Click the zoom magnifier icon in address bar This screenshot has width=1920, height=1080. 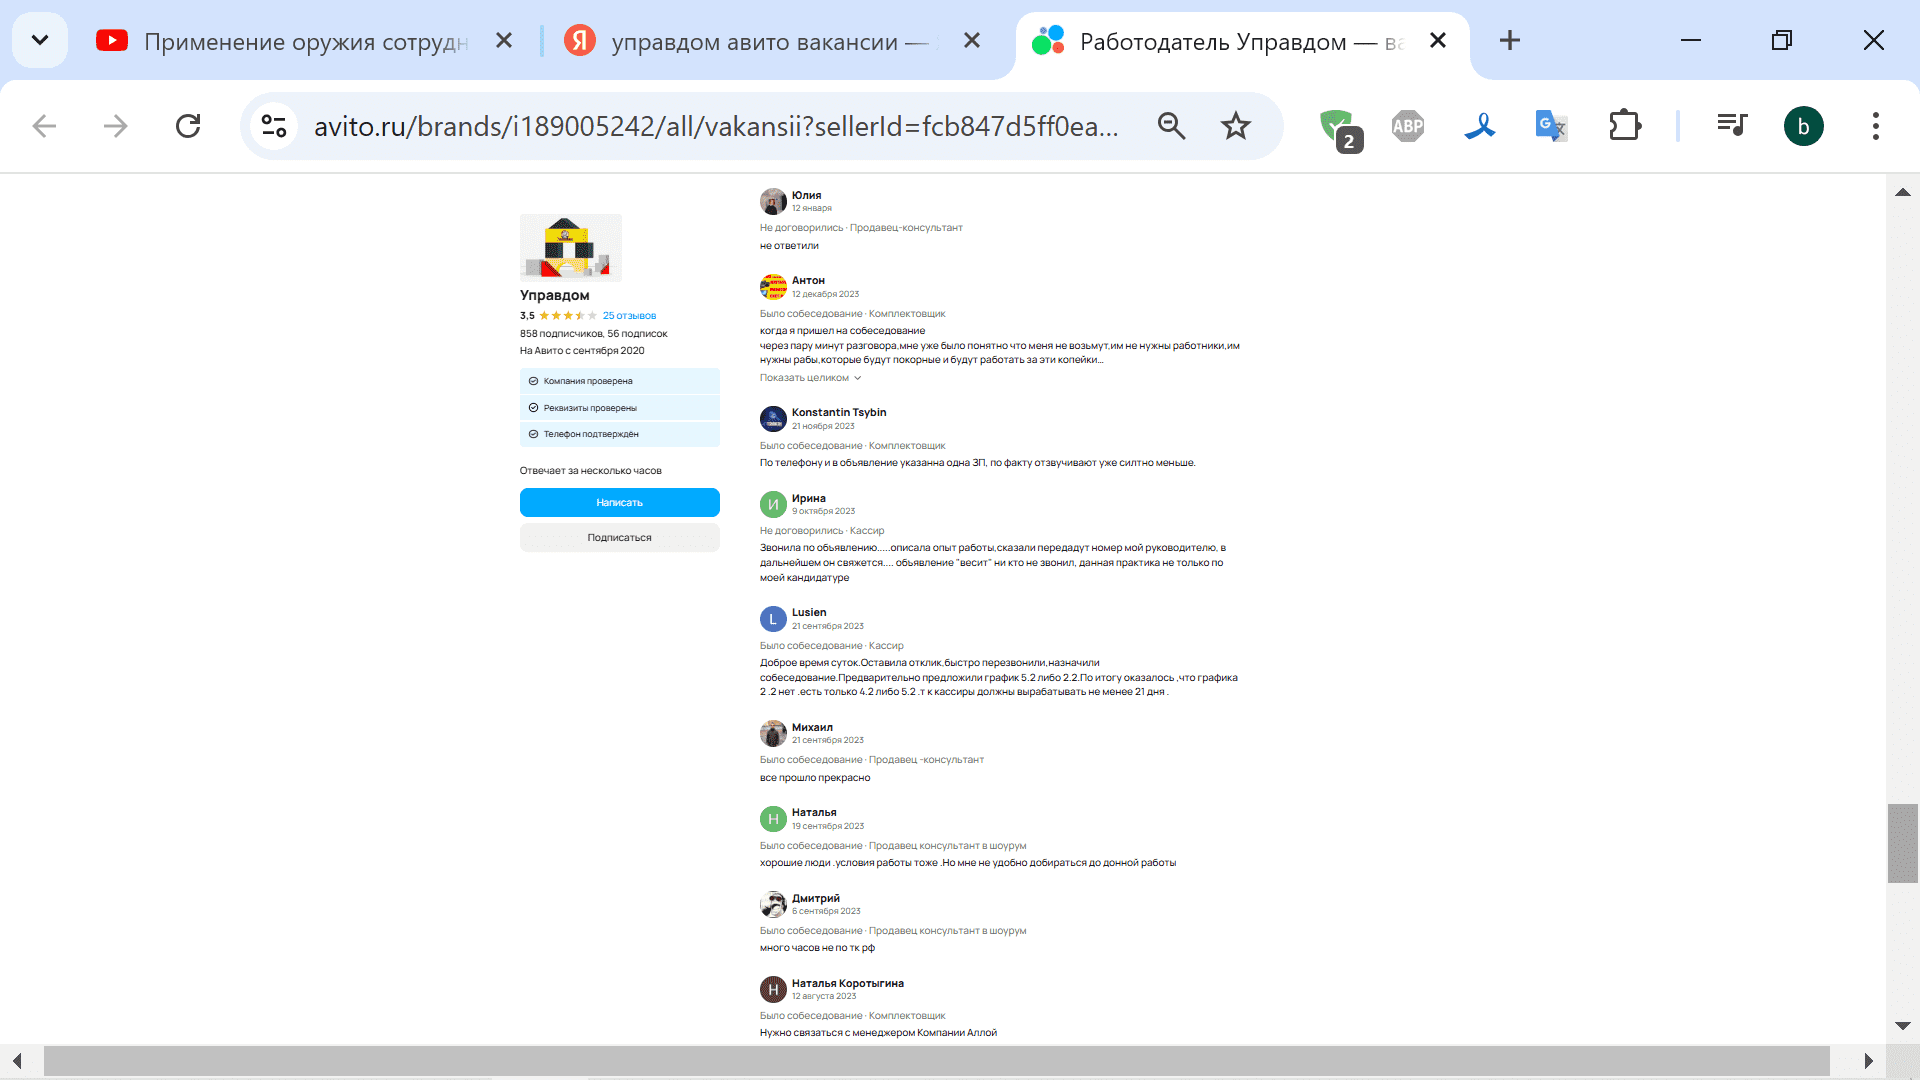[x=1171, y=126]
